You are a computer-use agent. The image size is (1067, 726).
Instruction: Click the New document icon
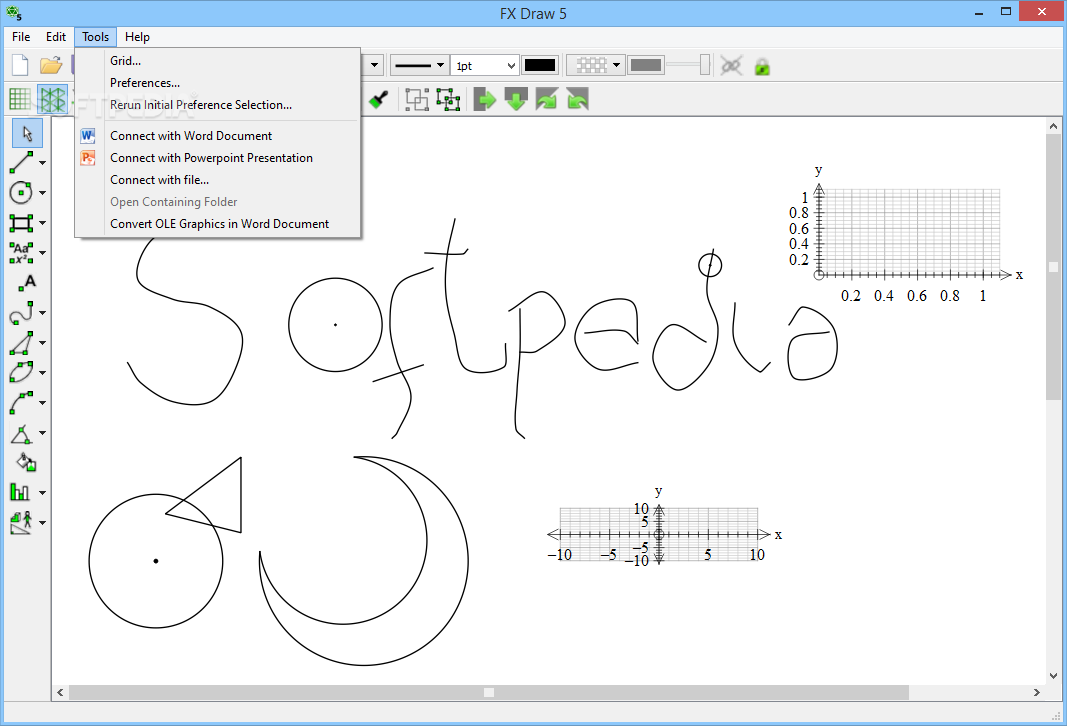pyautogui.click(x=20, y=65)
